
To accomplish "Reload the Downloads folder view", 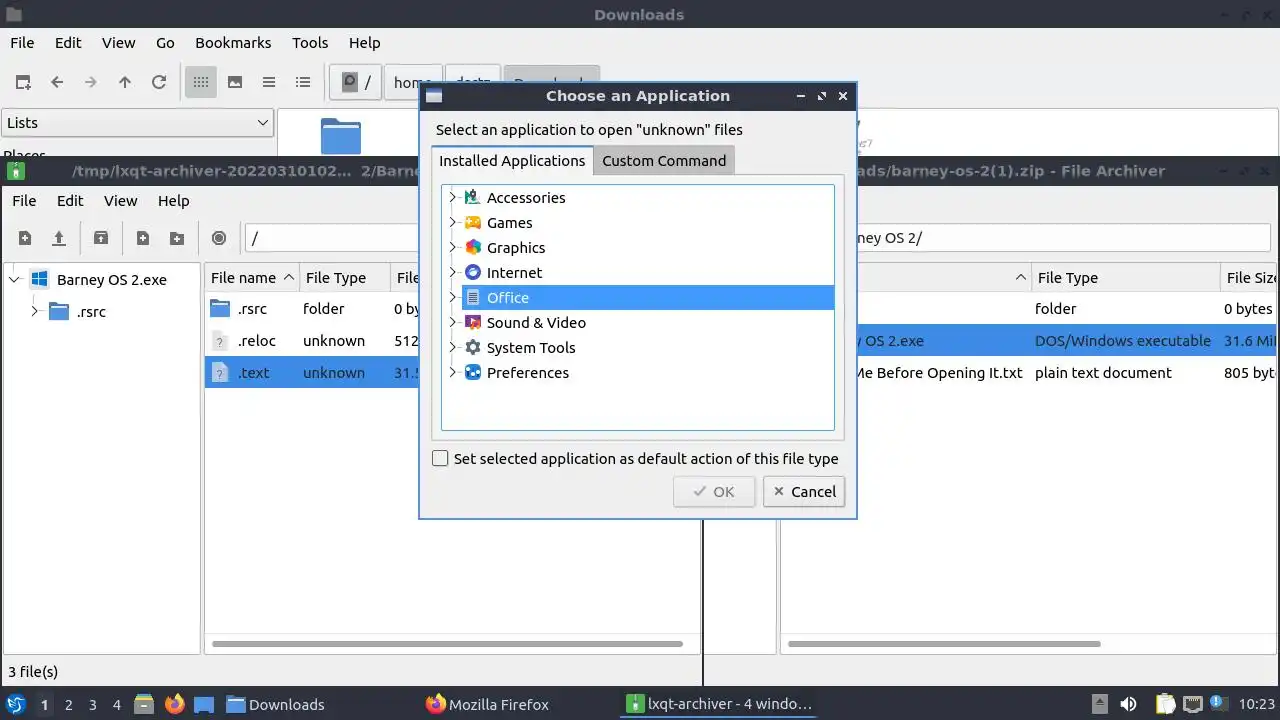I will (159, 82).
